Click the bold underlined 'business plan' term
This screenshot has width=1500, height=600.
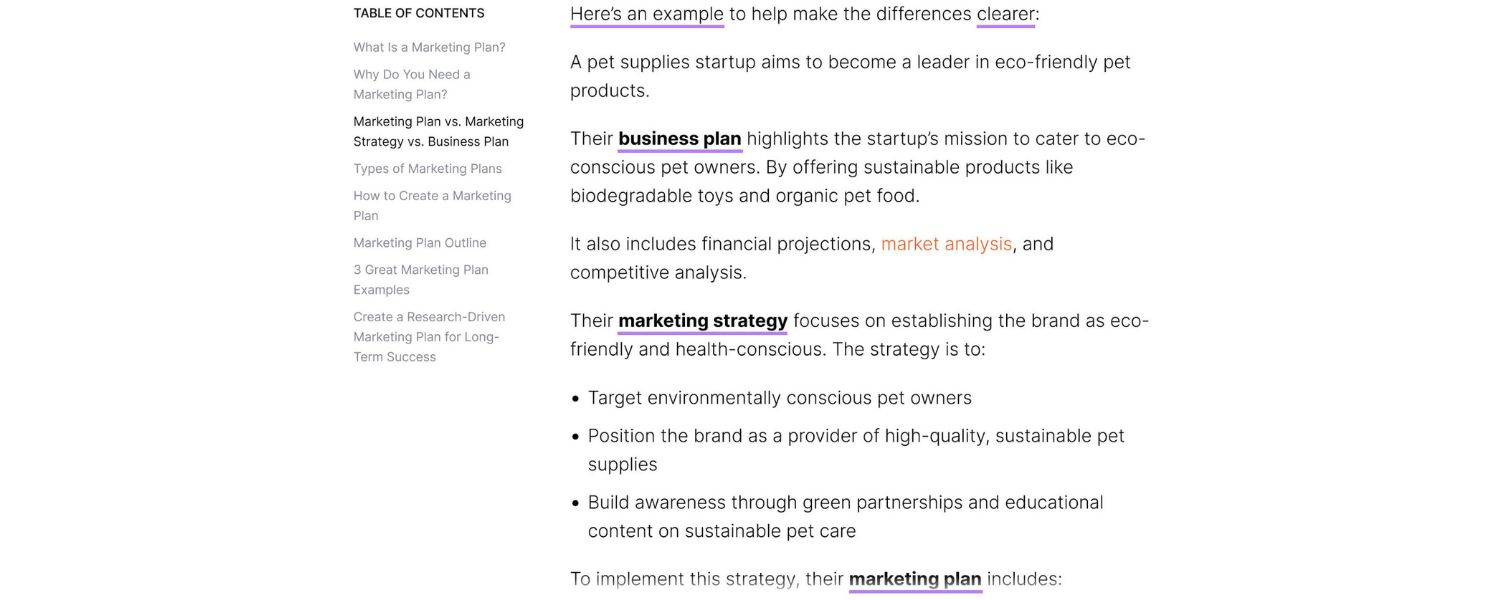pyautogui.click(x=679, y=138)
